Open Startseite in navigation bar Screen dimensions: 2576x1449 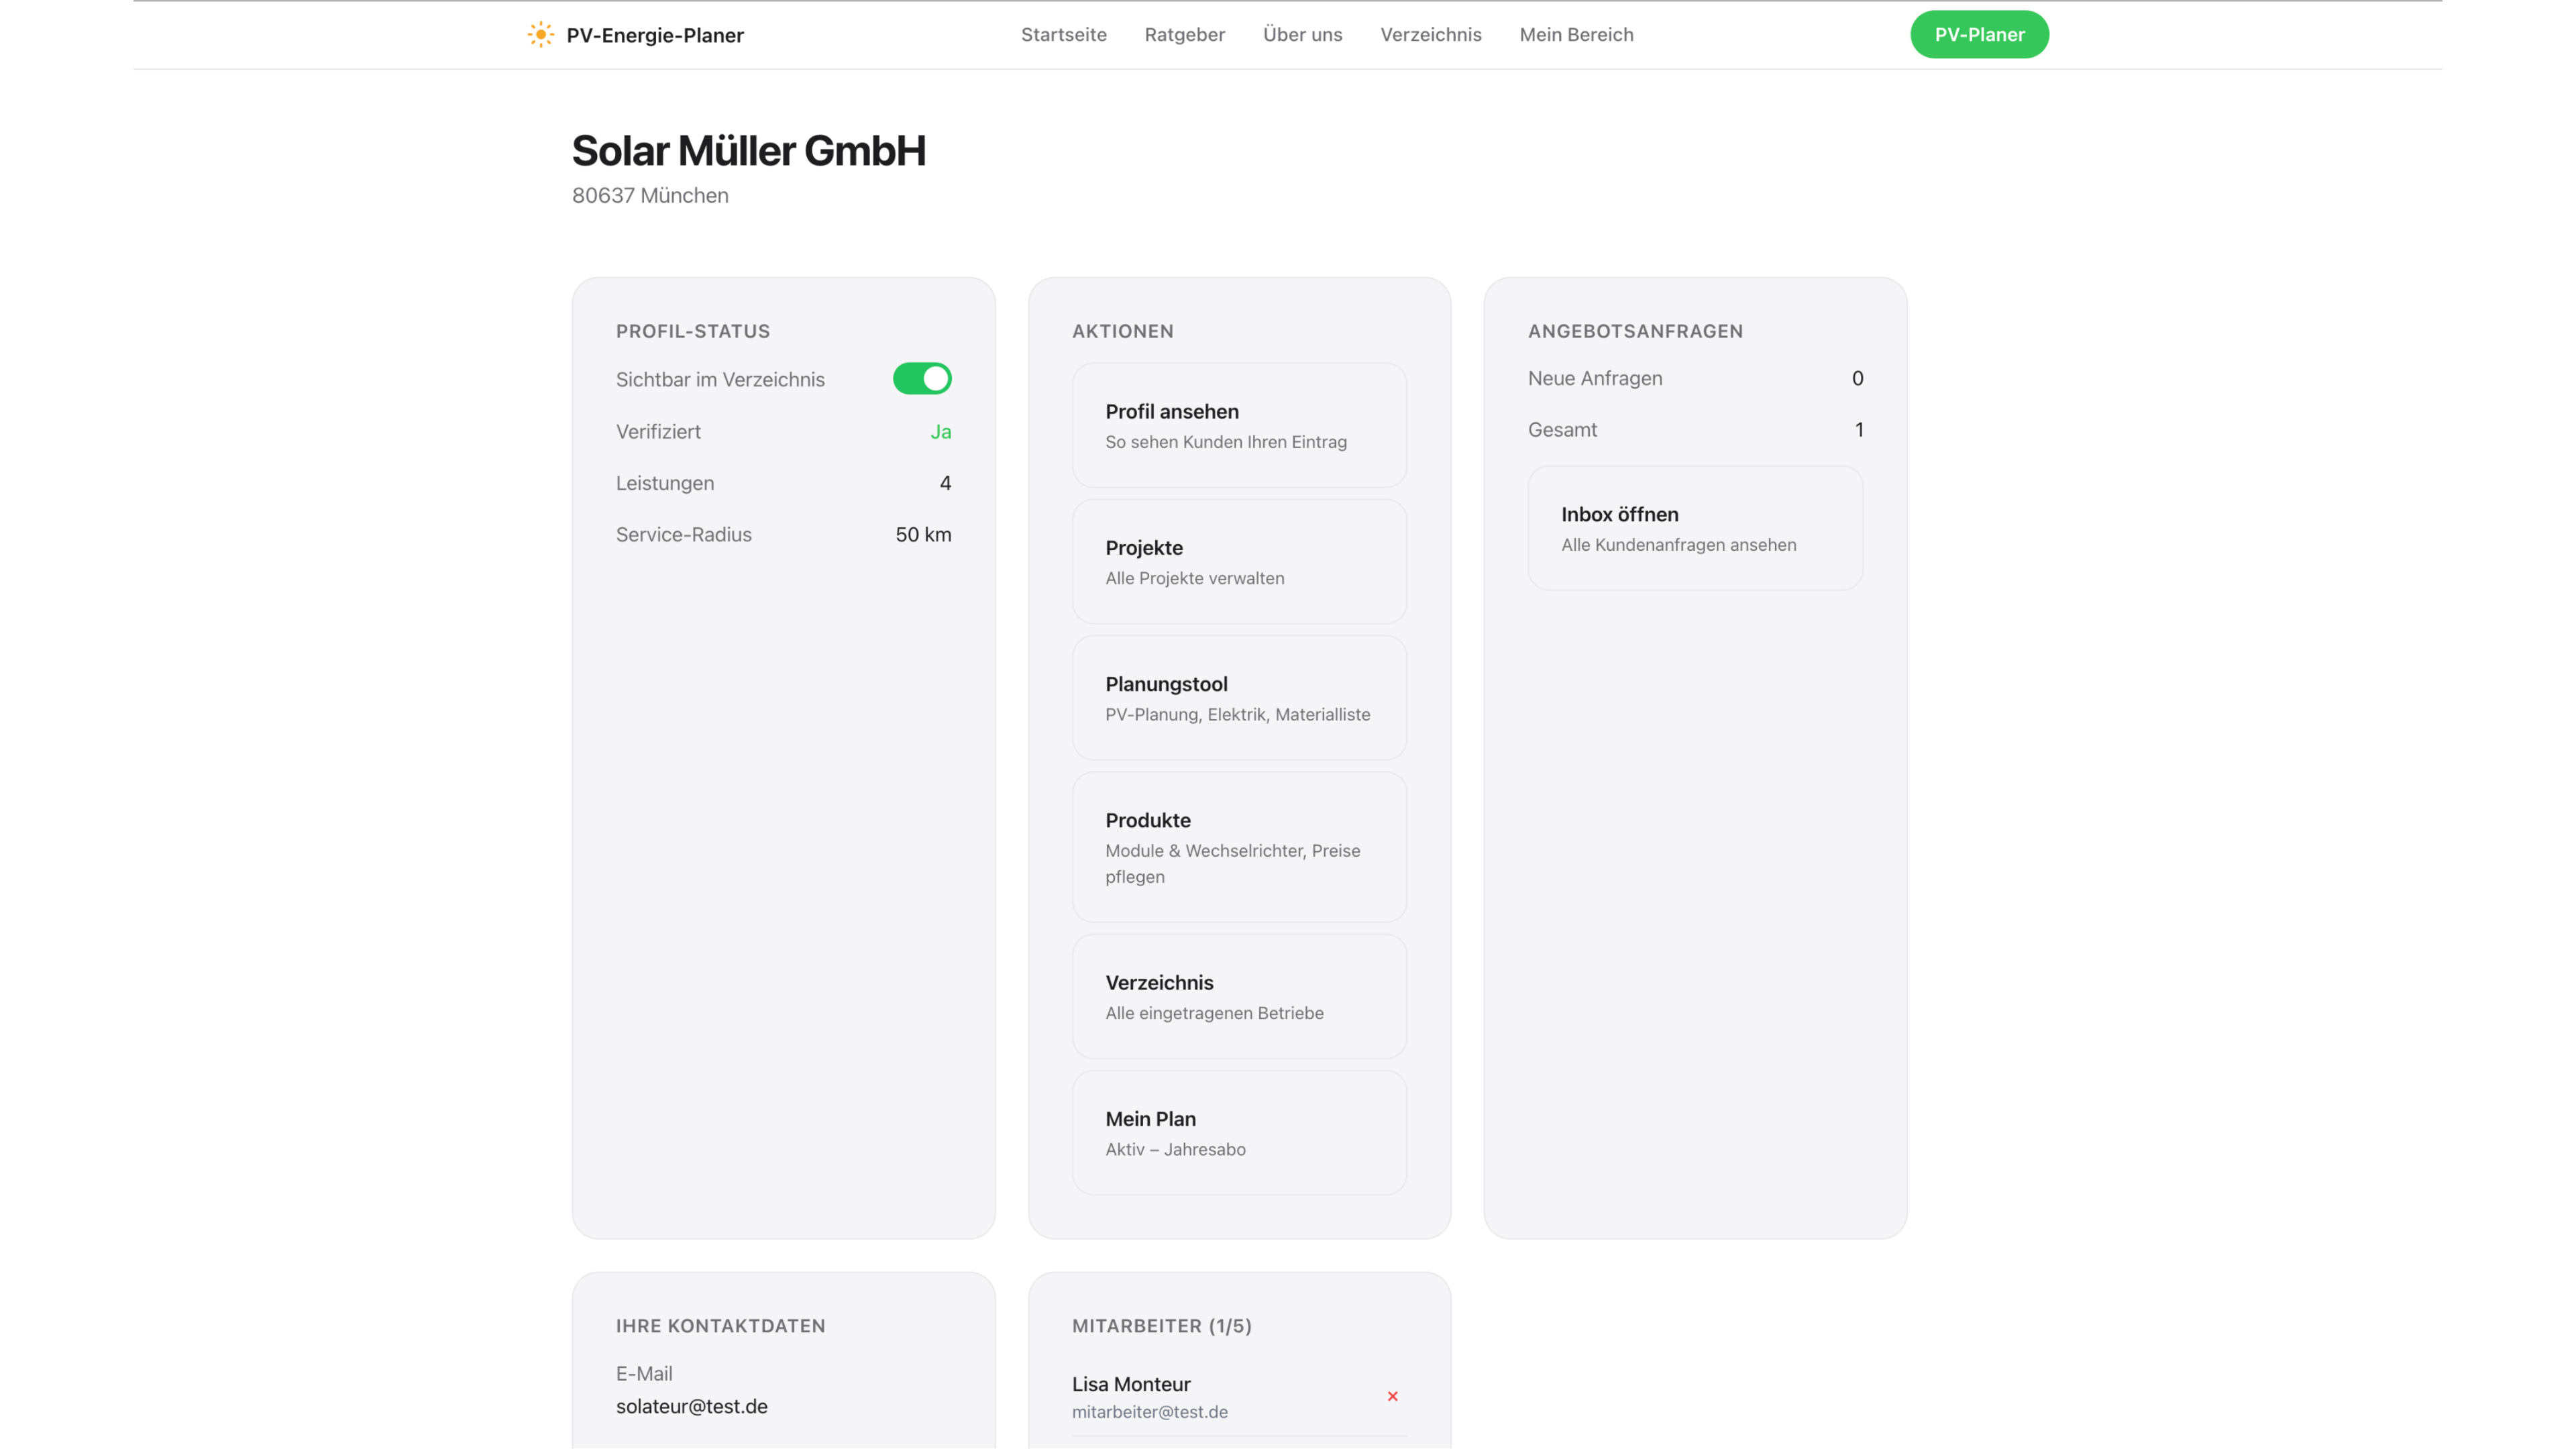1063,35
